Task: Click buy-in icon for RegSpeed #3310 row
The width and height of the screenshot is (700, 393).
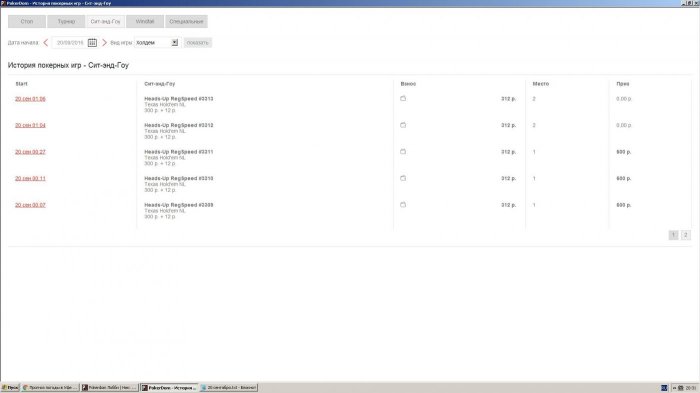Action: 403,178
